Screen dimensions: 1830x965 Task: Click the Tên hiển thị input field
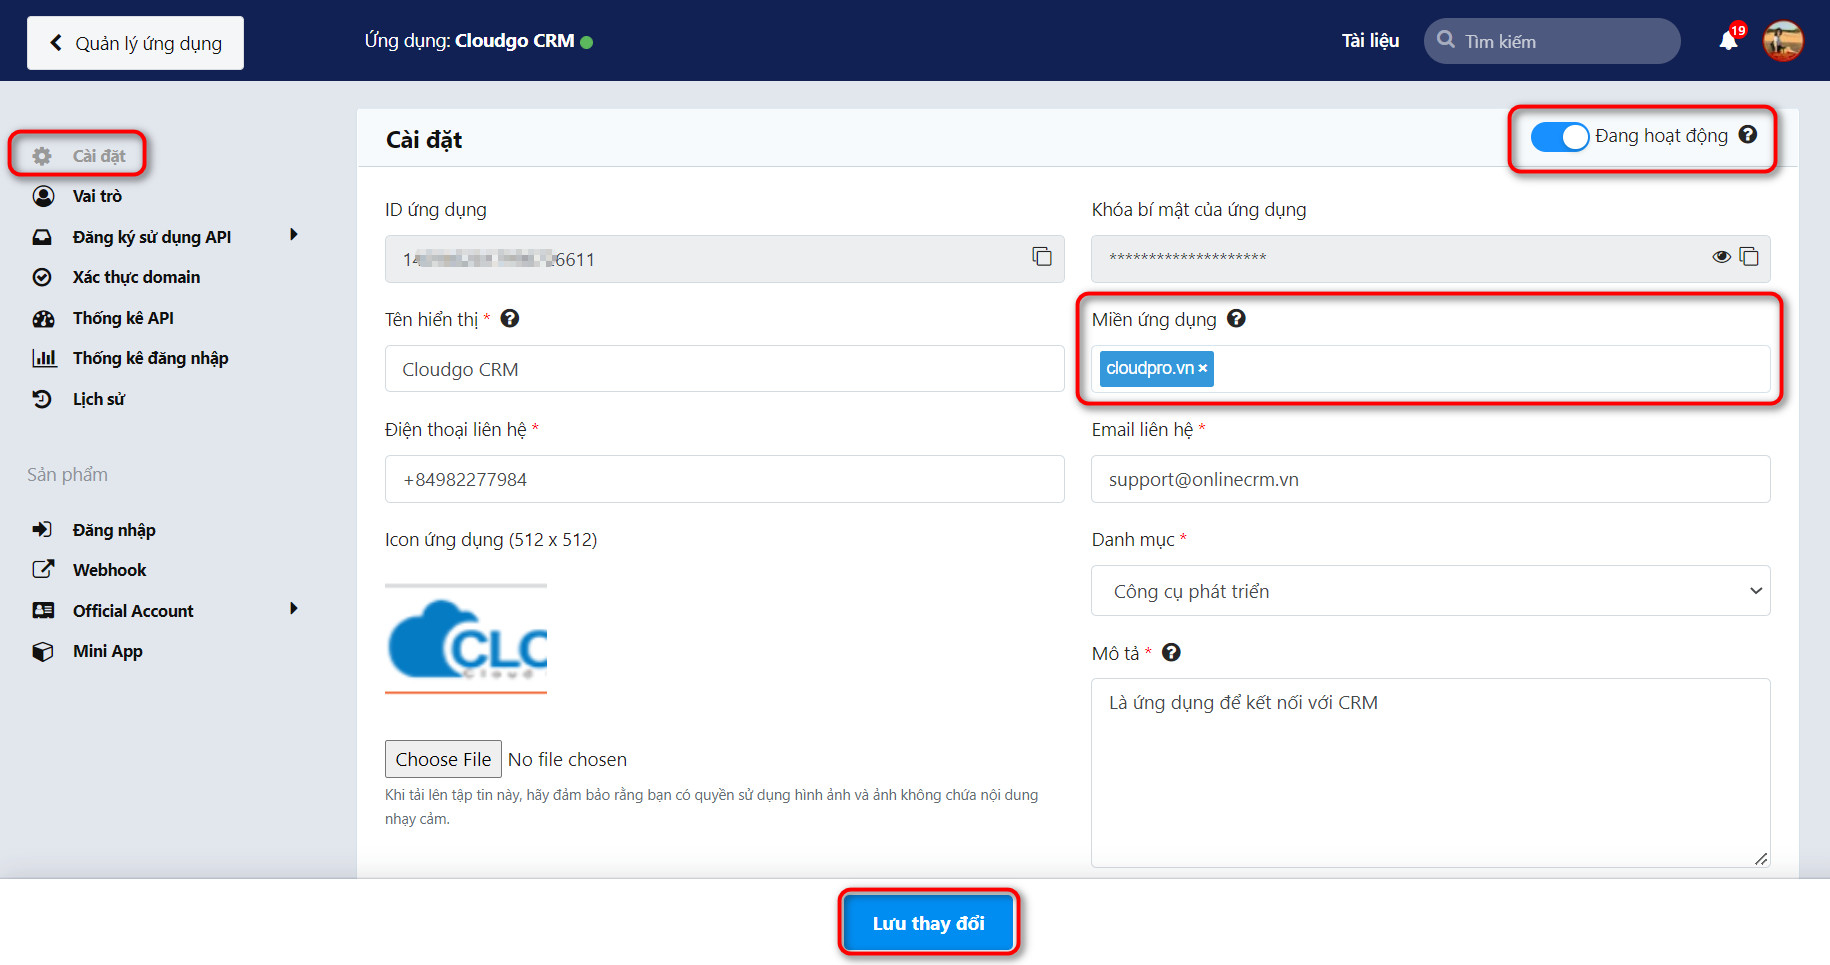click(x=724, y=369)
